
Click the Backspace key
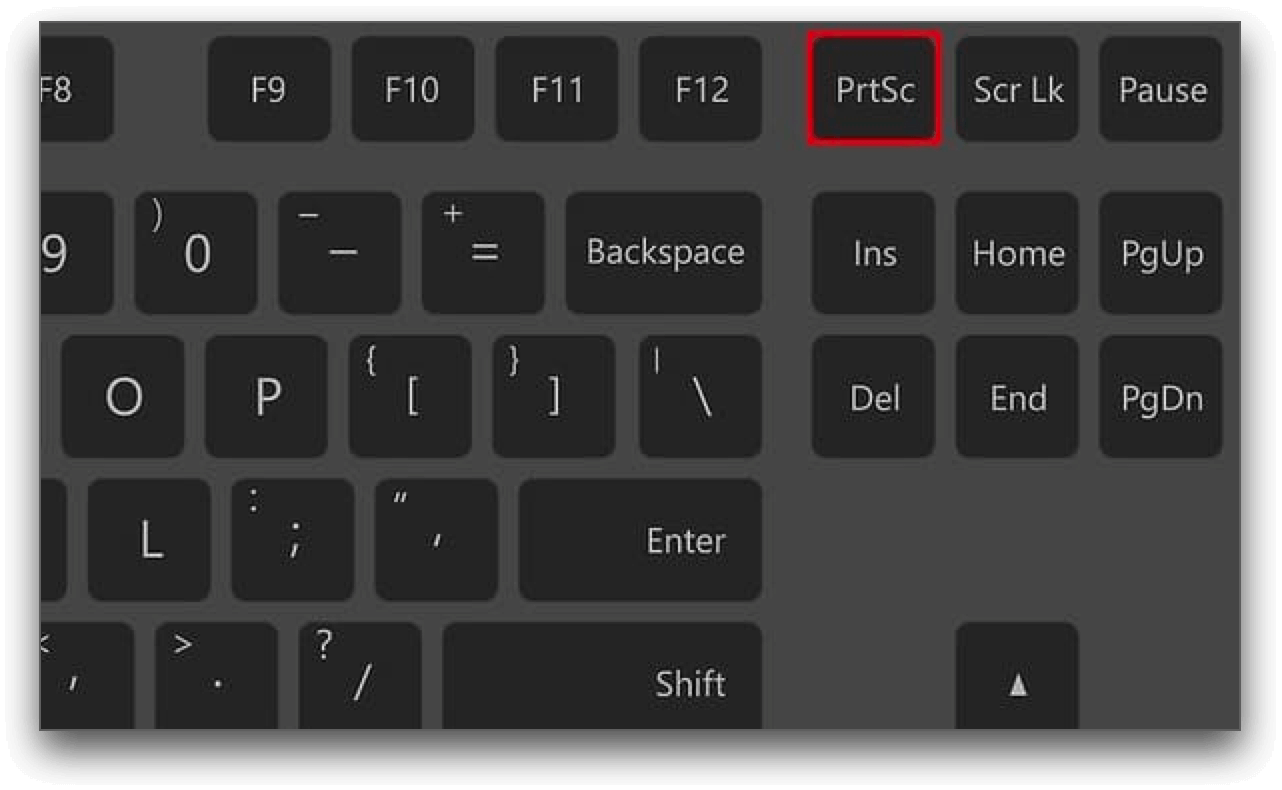click(x=664, y=252)
